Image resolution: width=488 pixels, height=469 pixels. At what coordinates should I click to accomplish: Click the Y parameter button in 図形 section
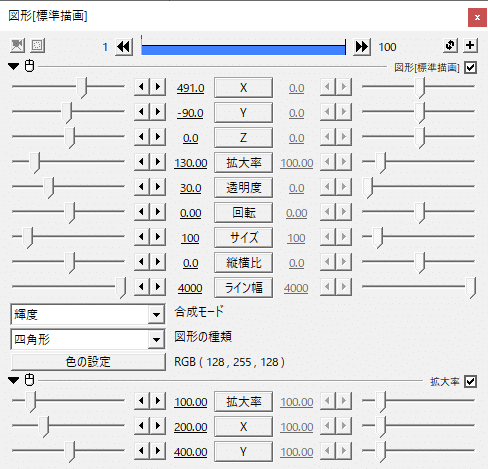click(243, 113)
